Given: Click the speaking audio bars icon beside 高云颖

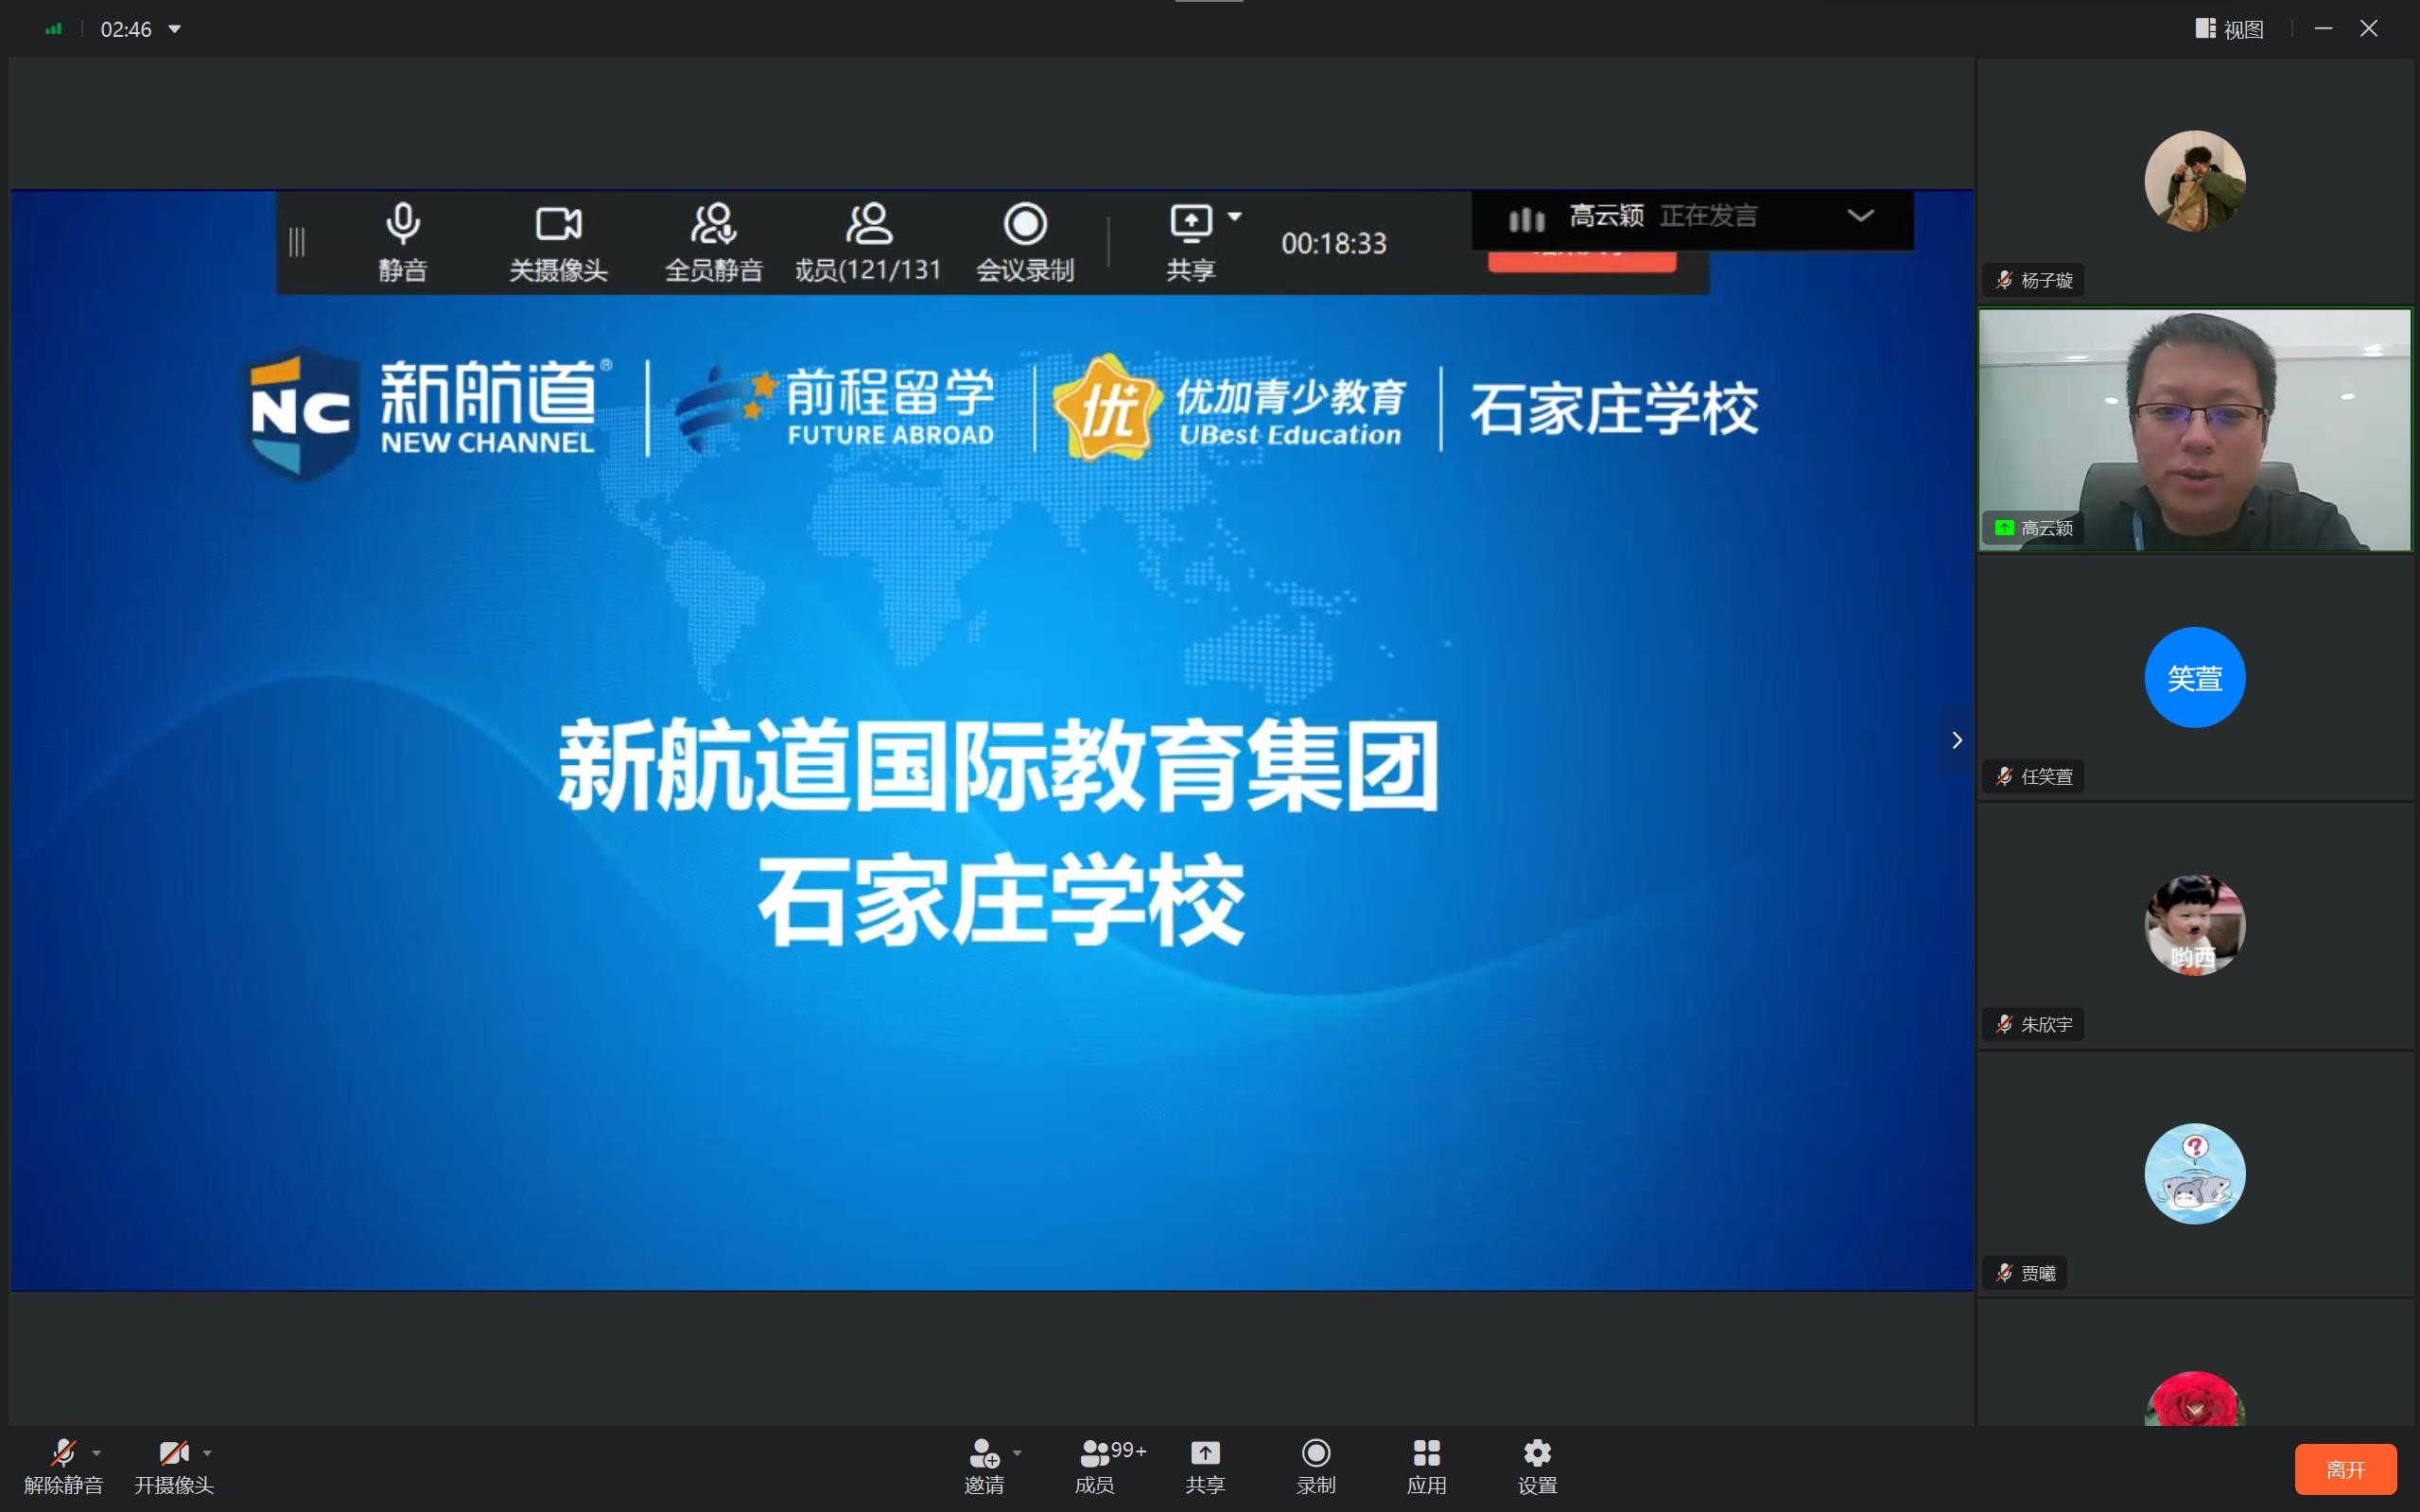Looking at the screenshot, I should [x=1527, y=219].
